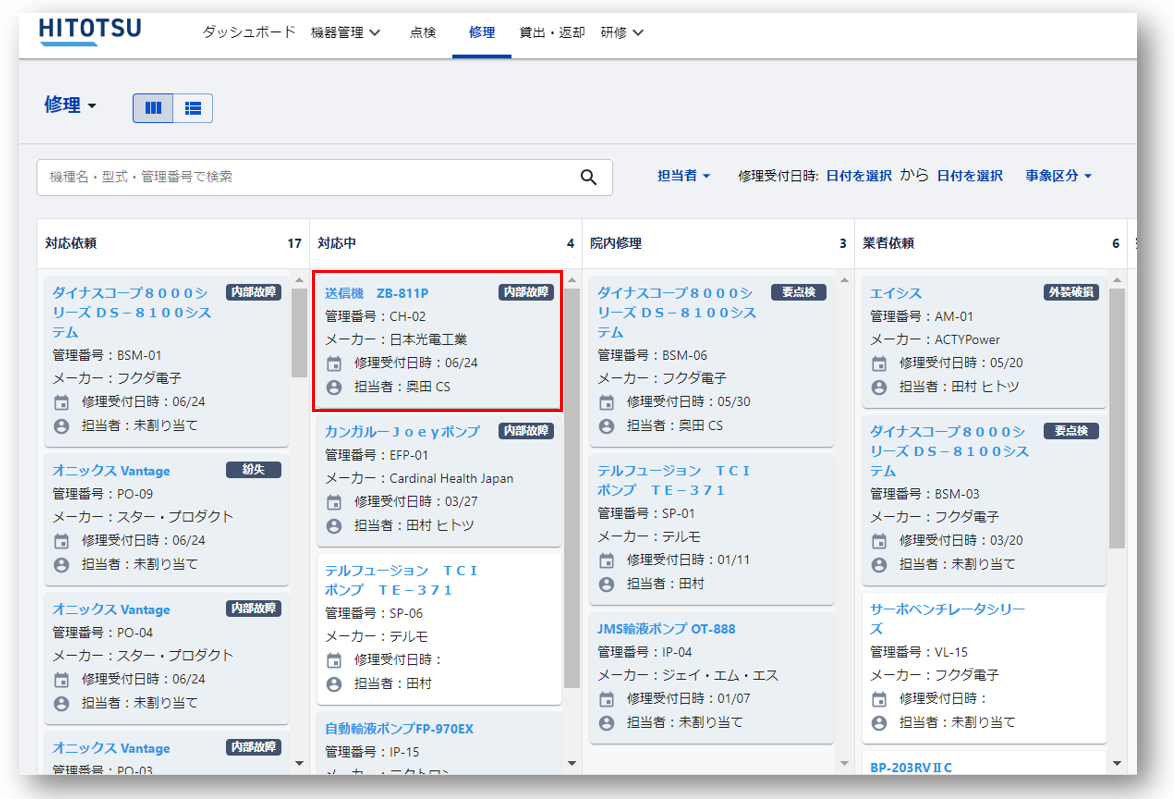The image size is (1174, 799).
Task: Click the 要点検 tag on BSM-06 card
Action: click(x=798, y=292)
